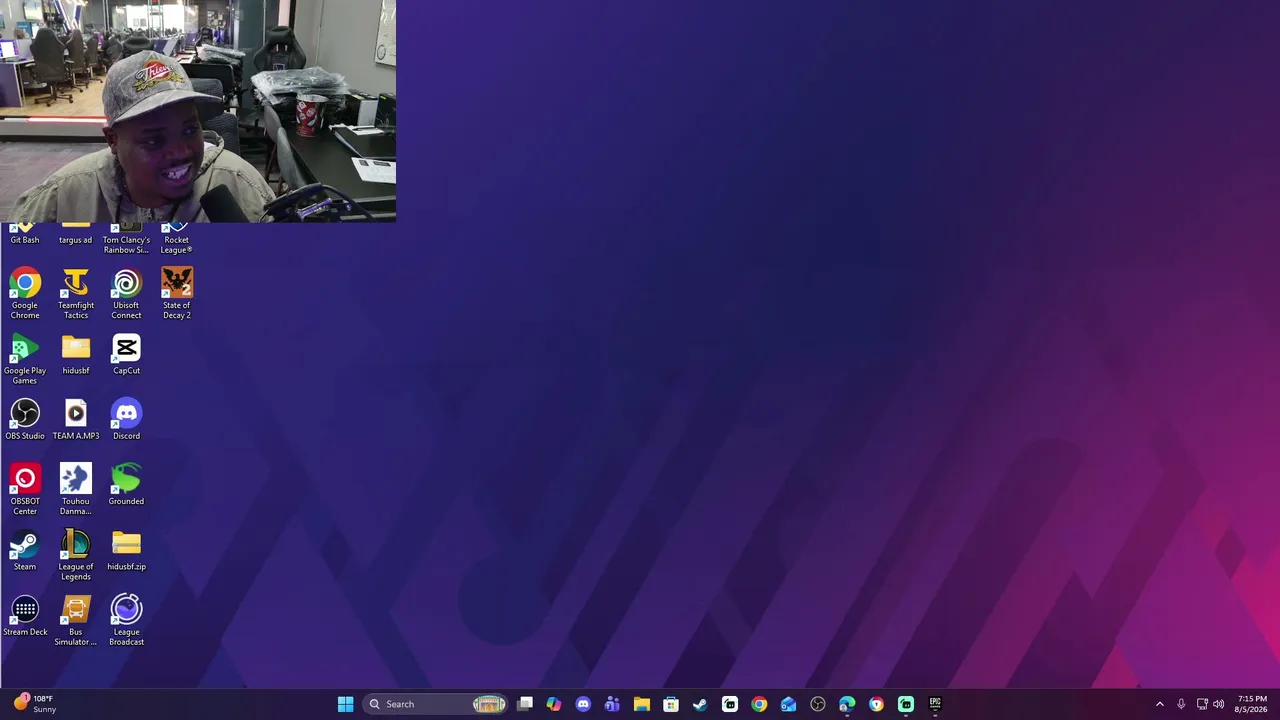This screenshot has width=1280, height=720.
Task: Open the white robot-face app in the taskbar
Action: tap(730, 704)
